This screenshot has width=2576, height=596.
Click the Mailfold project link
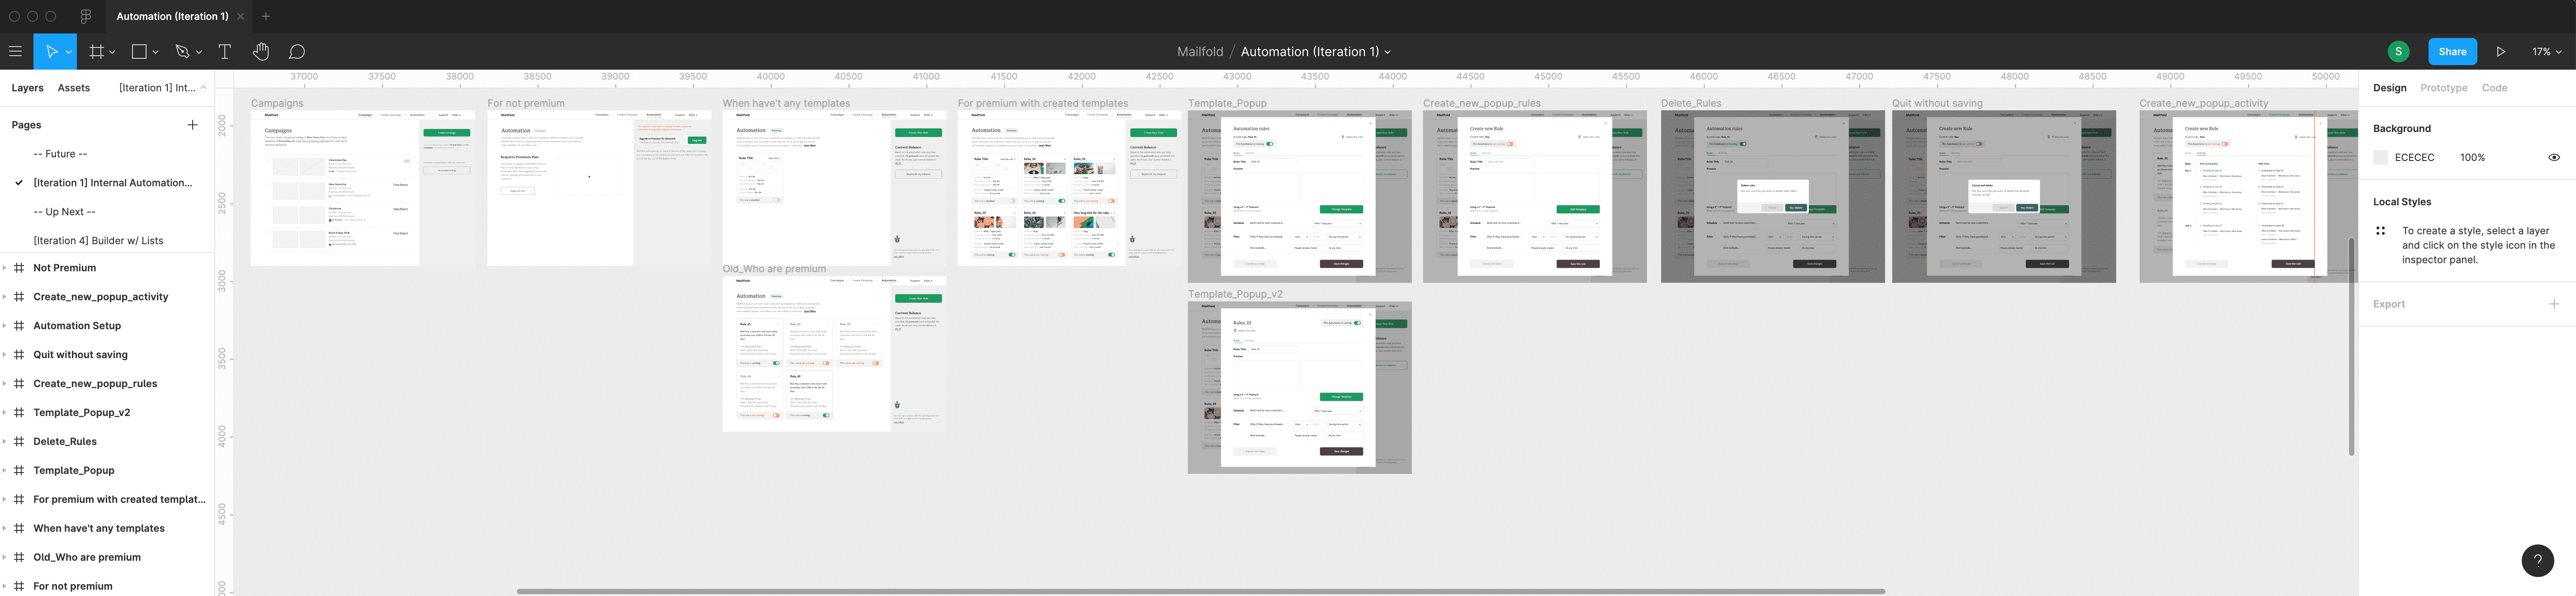[x=1200, y=52]
